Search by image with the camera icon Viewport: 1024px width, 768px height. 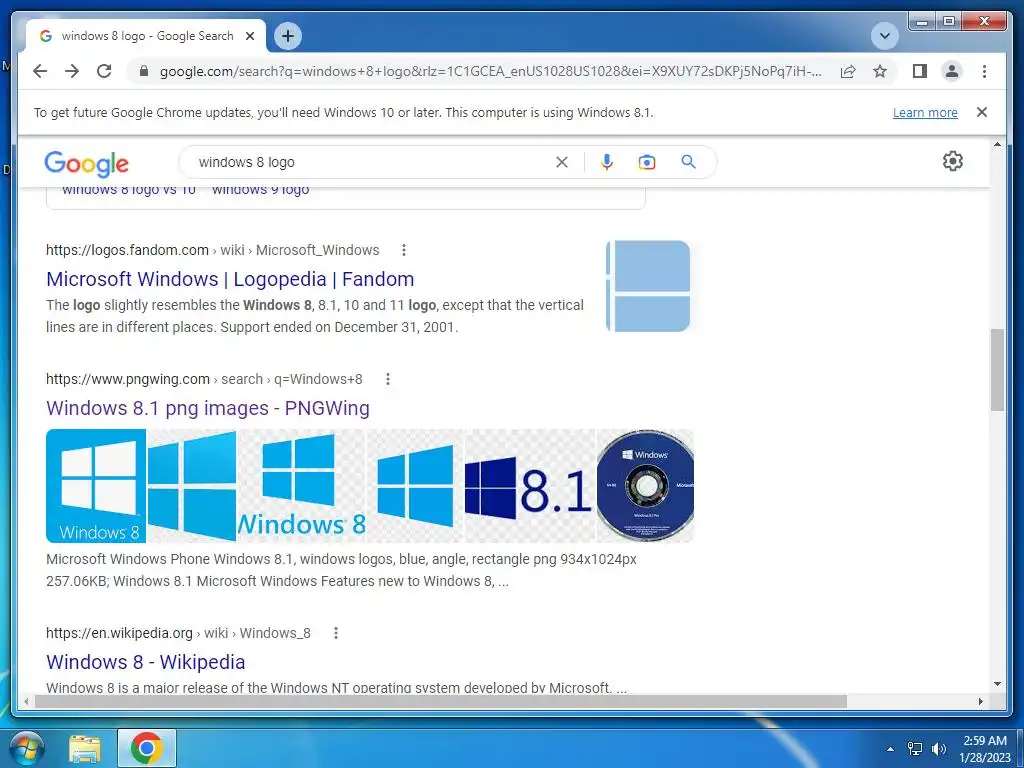pos(647,162)
